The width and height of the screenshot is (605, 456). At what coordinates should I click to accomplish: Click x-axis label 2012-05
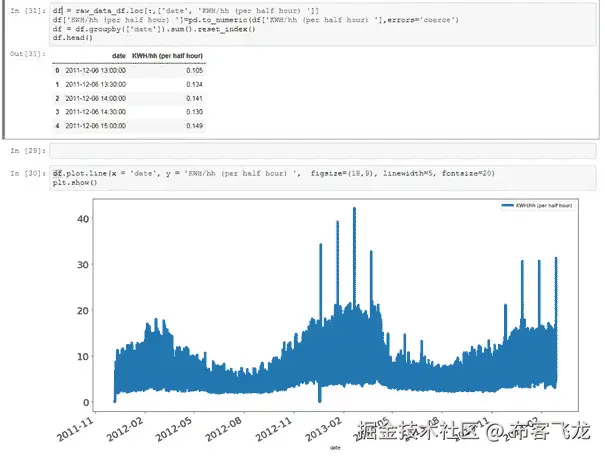(174, 429)
